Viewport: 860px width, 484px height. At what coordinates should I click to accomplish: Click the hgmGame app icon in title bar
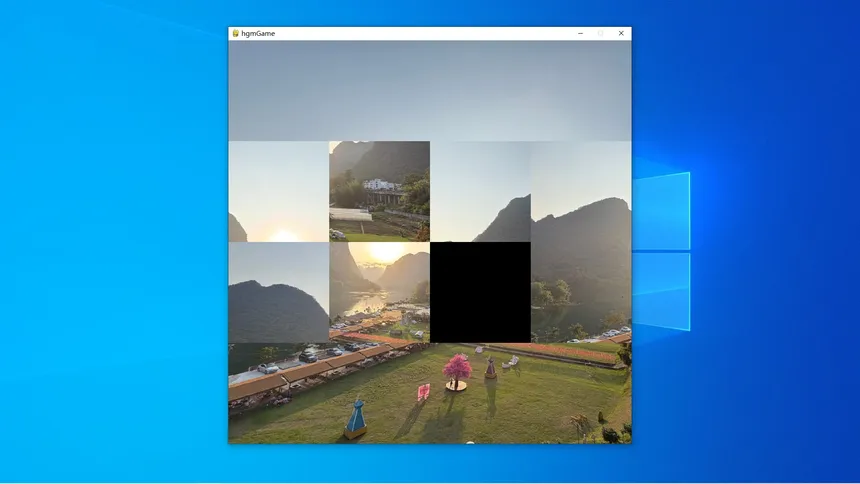point(236,33)
